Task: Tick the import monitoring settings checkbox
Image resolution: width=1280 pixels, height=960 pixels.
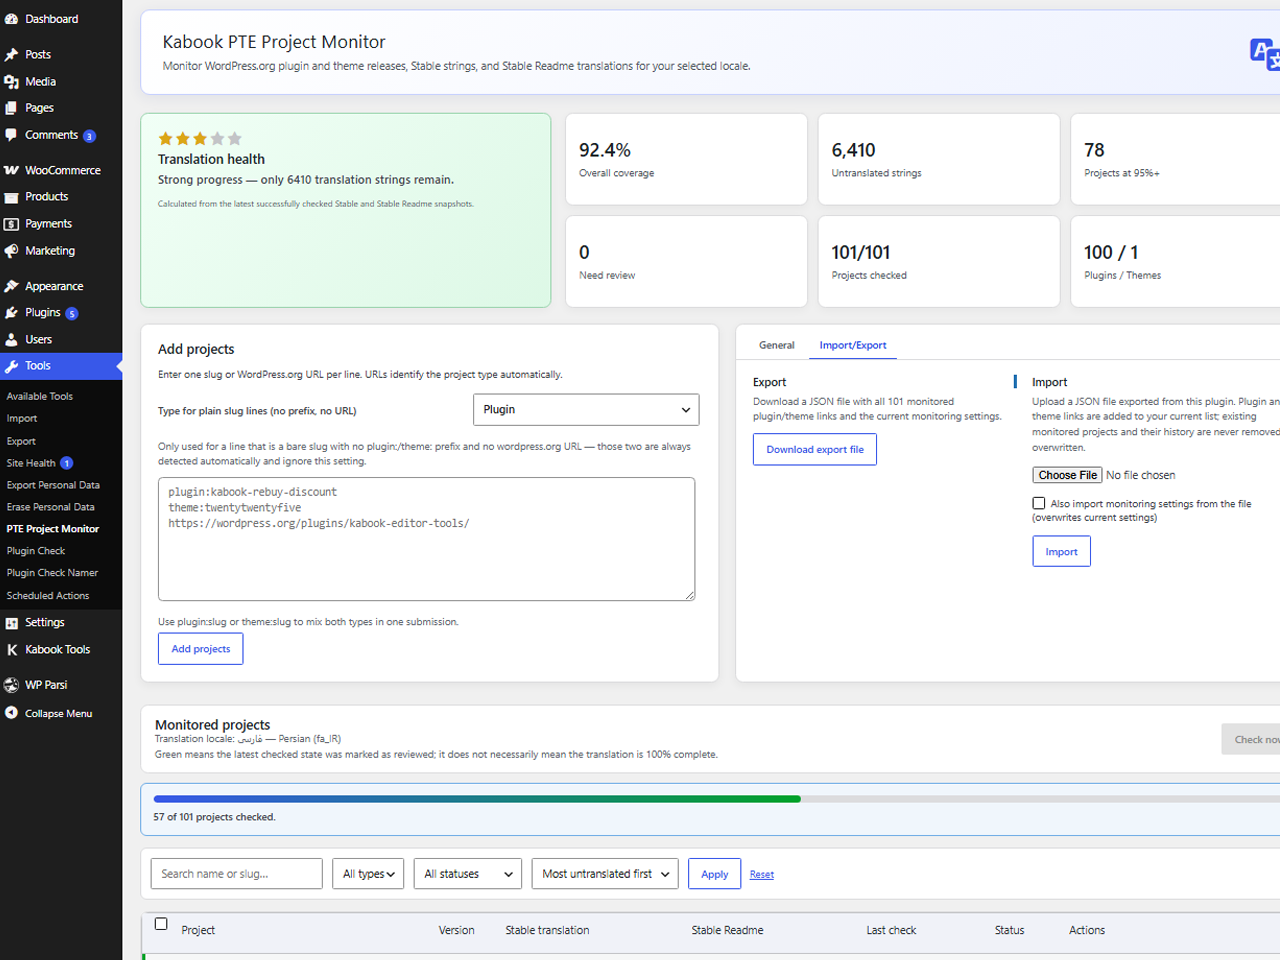Action: pyautogui.click(x=1039, y=503)
